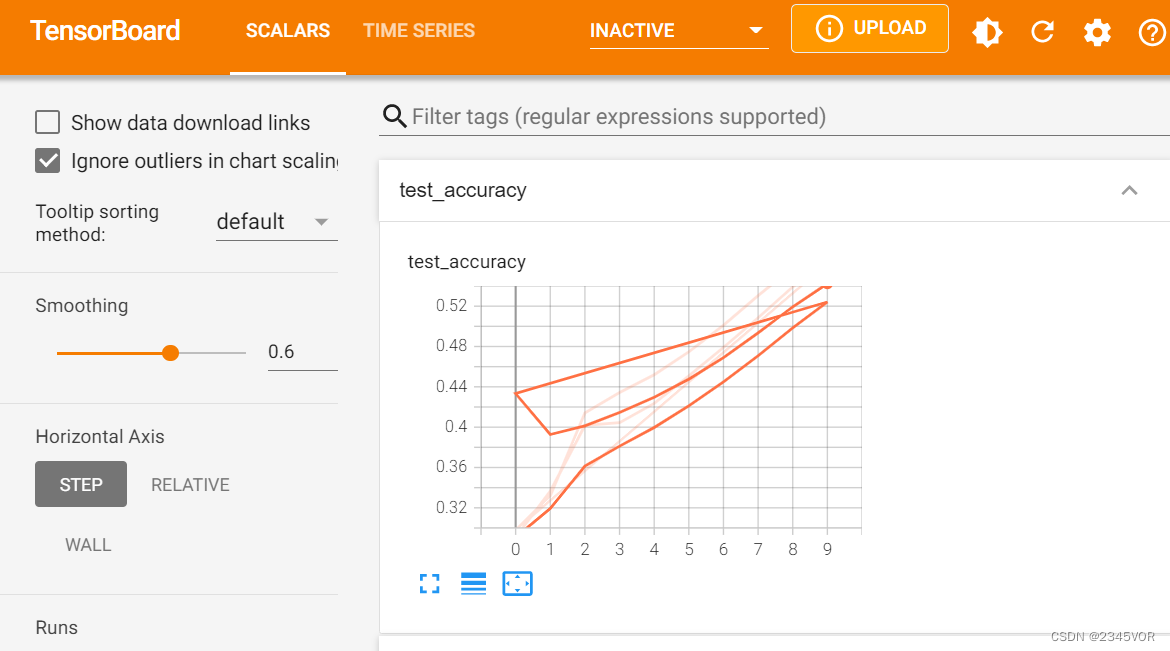Expand chart to full size icon
The width and height of the screenshot is (1170, 651).
[x=430, y=584]
